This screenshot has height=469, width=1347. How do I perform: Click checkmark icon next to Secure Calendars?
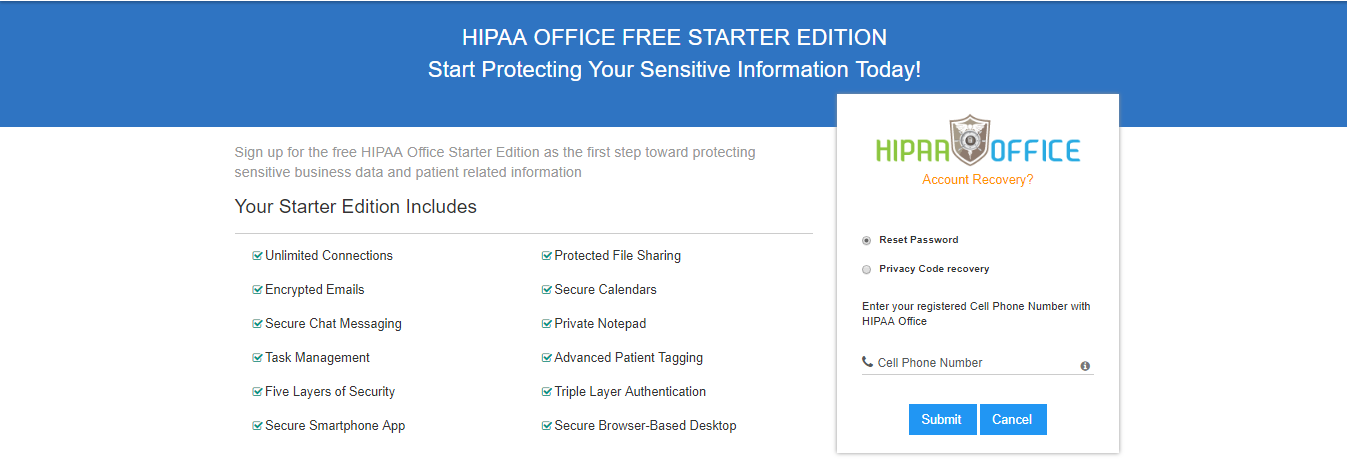tap(547, 290)
